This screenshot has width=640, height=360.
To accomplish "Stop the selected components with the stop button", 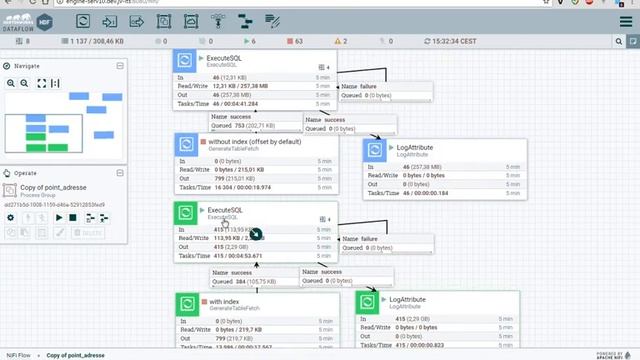I will [73, 218].
